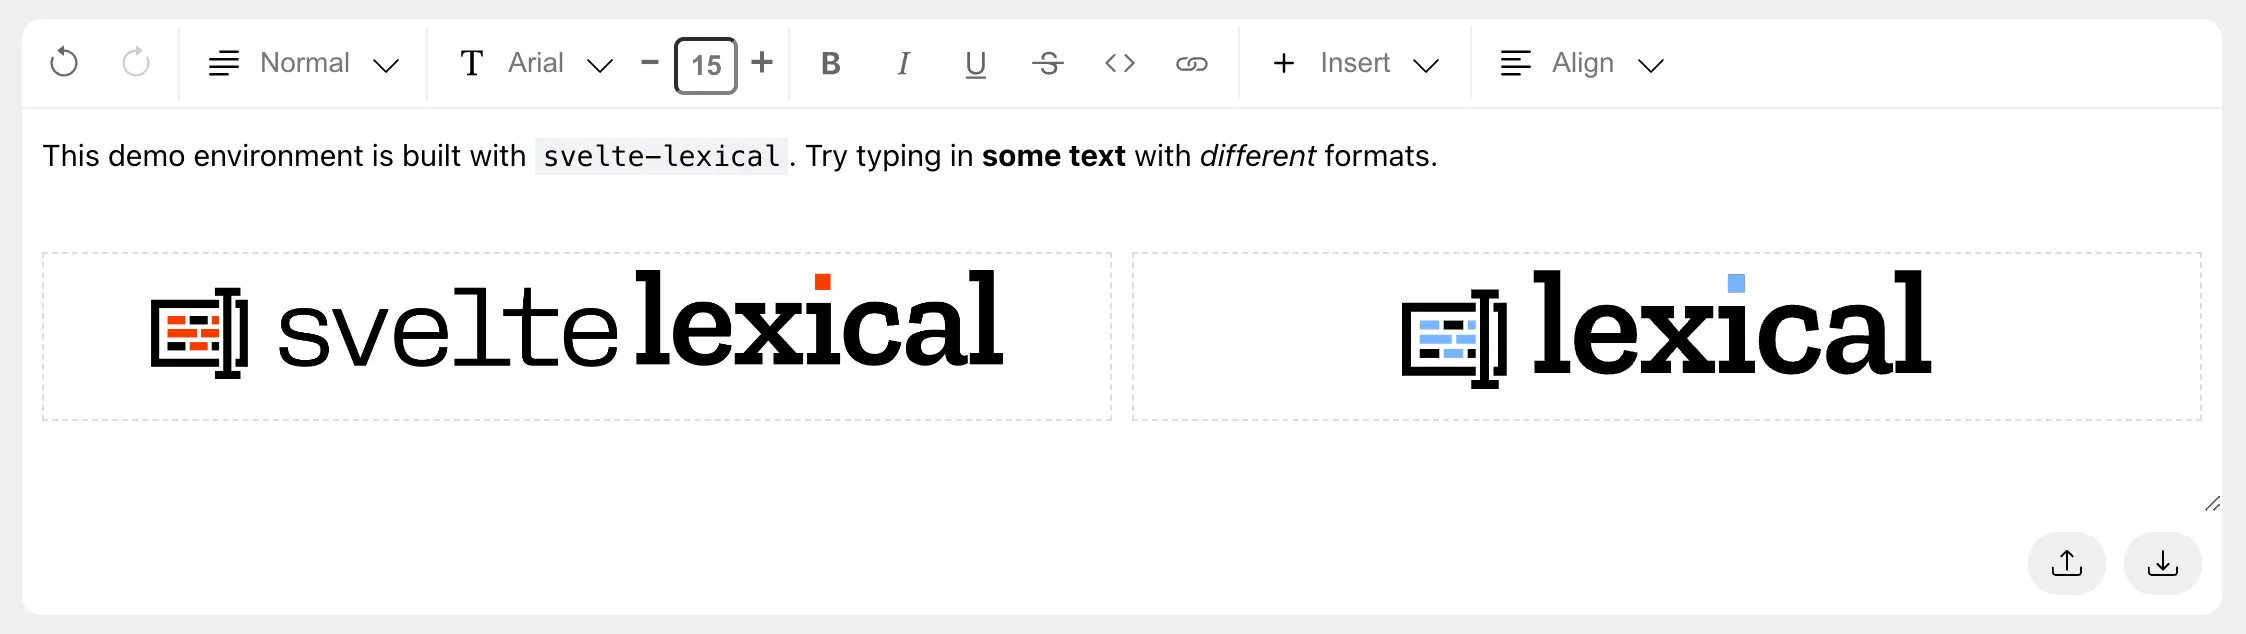Toggle bold formatting
Screen dimensions: 2246x634
coord(830,63)
